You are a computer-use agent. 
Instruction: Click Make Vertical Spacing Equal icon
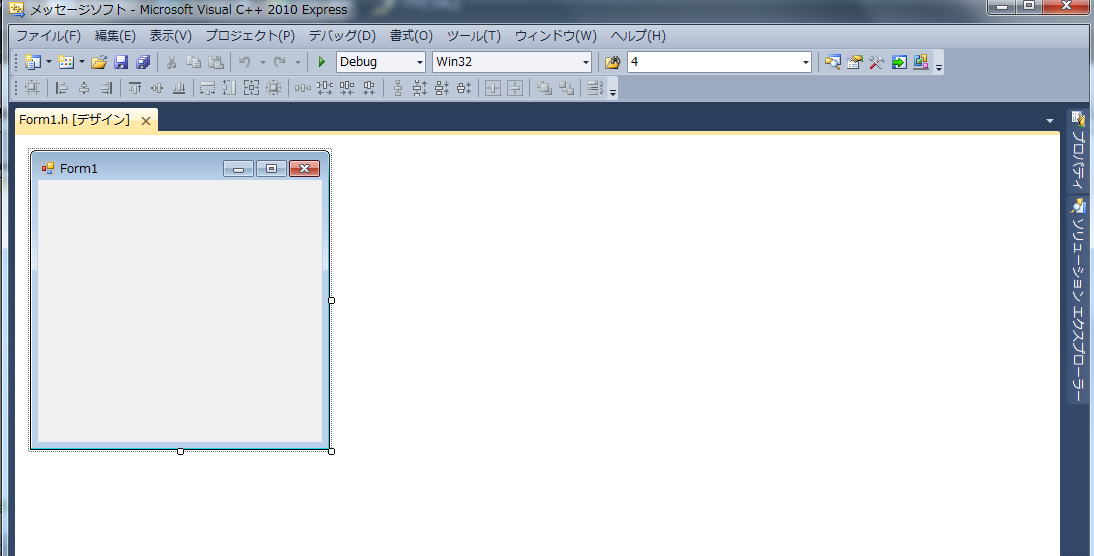coord(398,88)
